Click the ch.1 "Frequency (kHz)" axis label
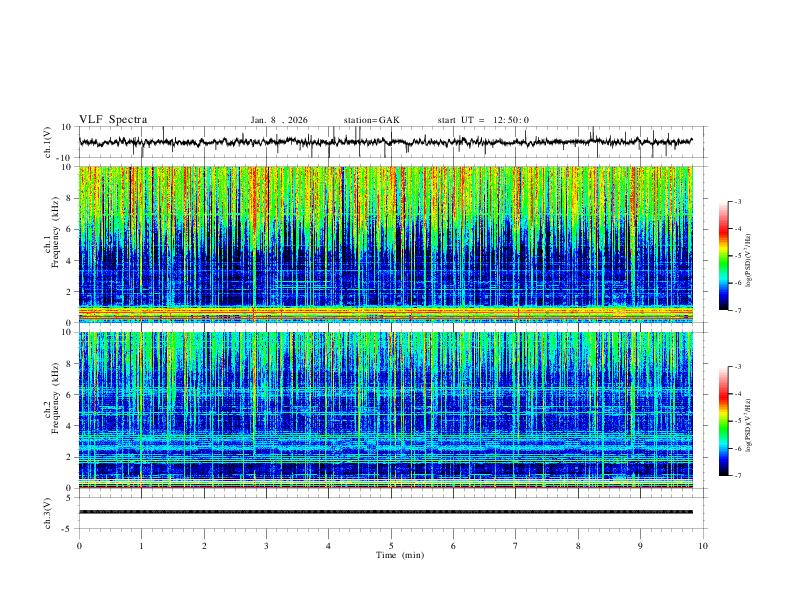Image resolution: width=792 pixels, height=612 pixels. (x=56, y=232)
